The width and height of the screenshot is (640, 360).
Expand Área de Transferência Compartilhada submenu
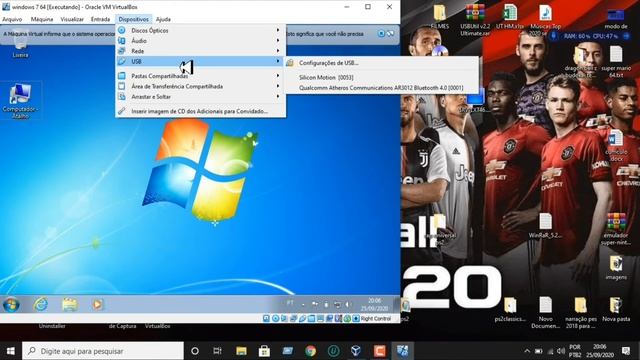200,86
